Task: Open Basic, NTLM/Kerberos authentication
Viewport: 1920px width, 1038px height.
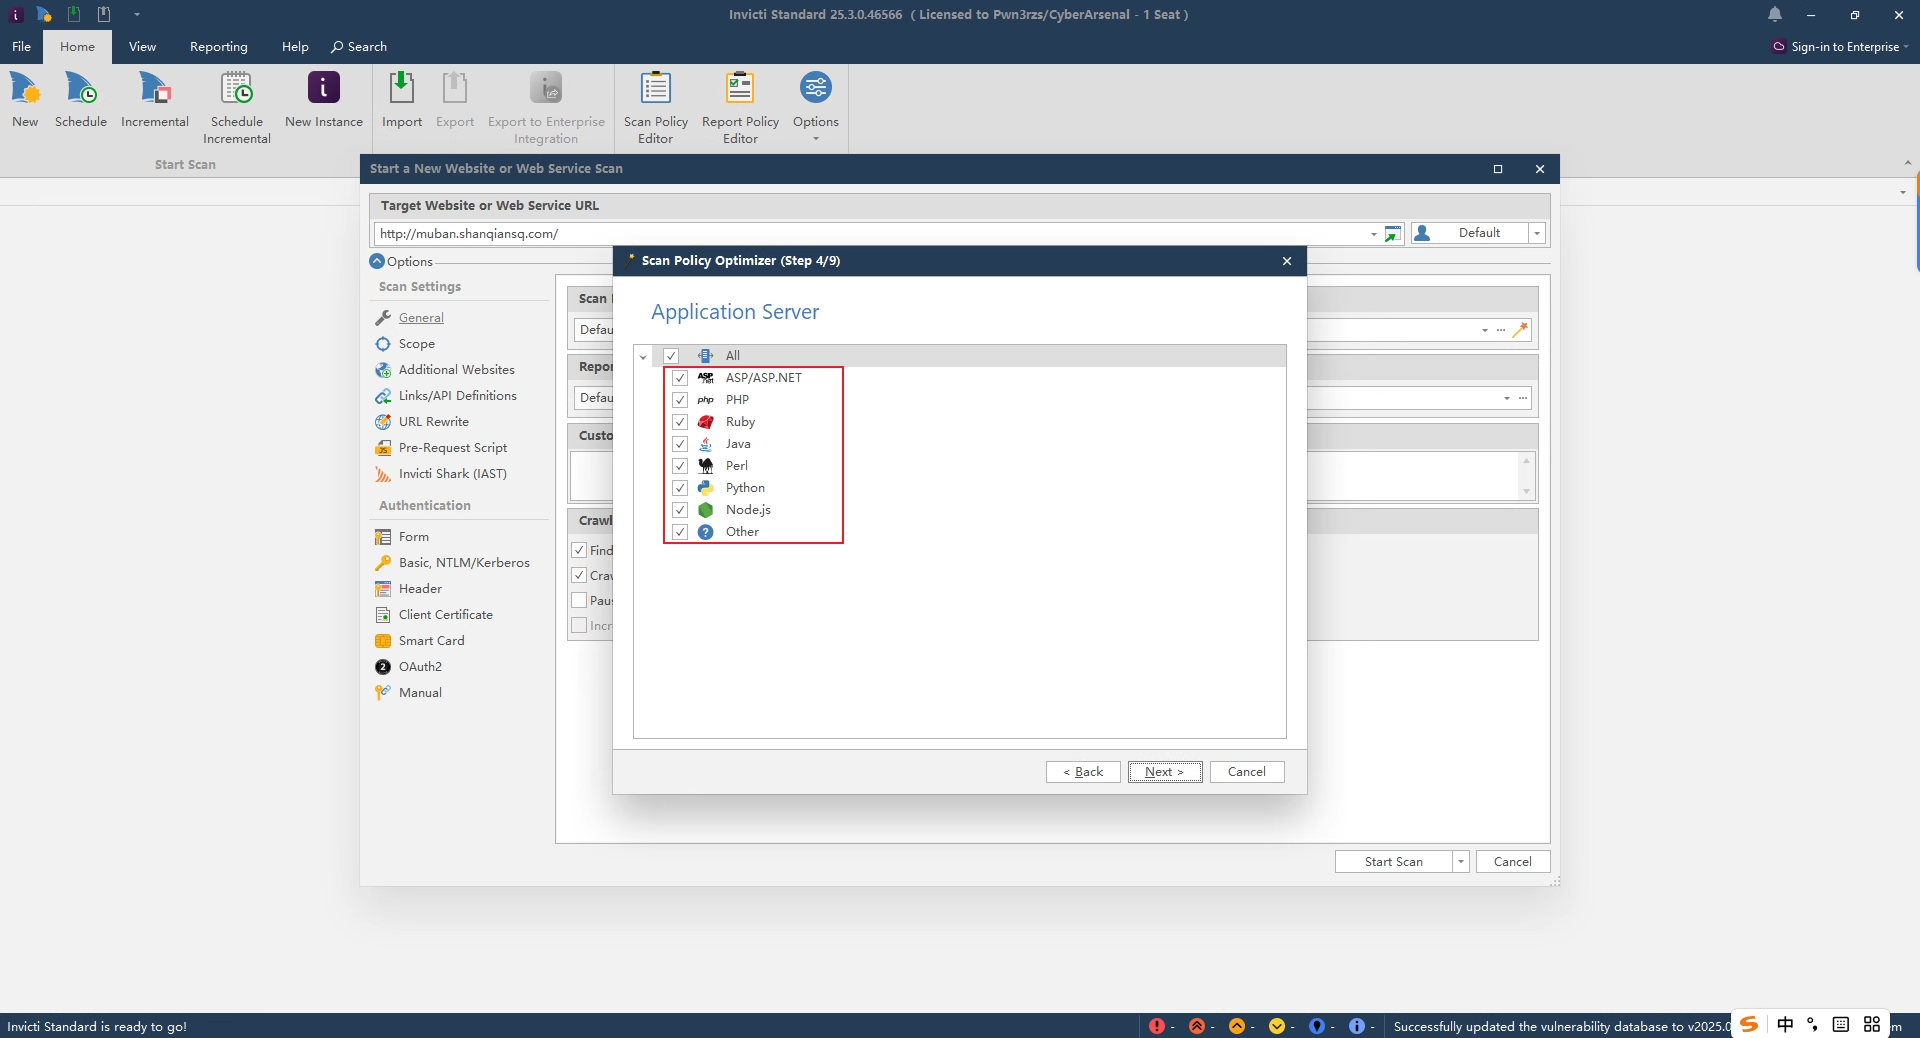Action: (x=464, y=563)
